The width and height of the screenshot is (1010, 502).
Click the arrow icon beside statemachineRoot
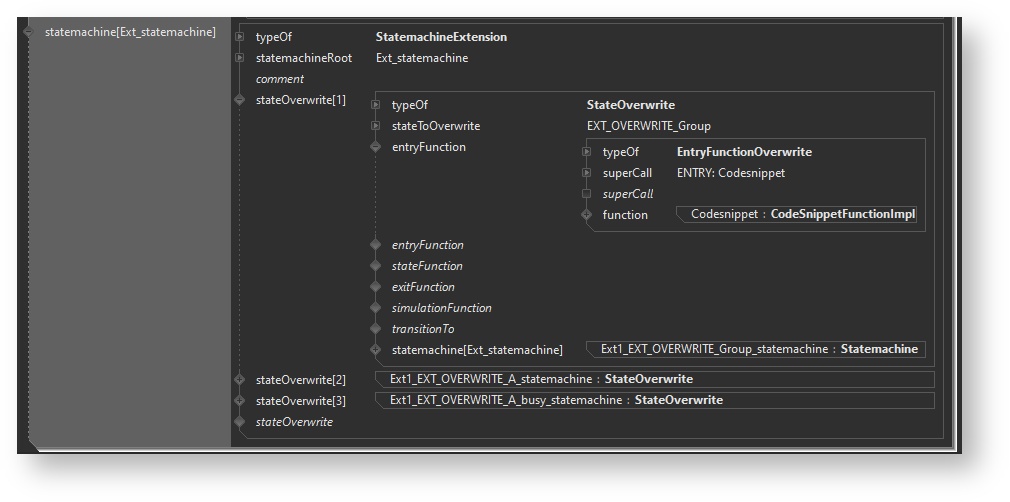(x=239, y=58)
